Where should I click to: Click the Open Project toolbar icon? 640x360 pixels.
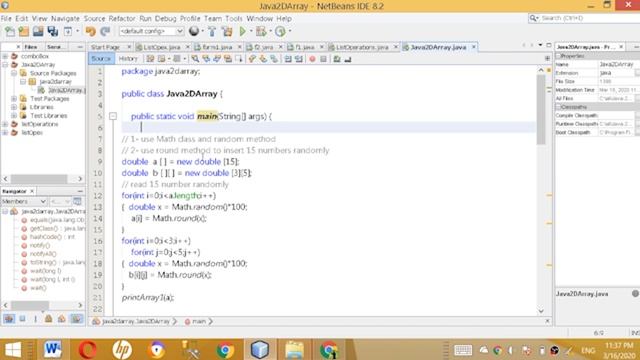click(x=38, y=31)
